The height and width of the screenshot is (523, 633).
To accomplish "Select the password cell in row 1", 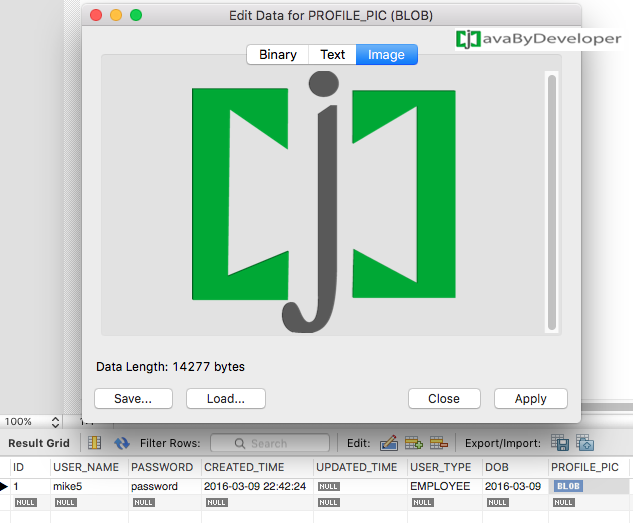I will [x=165, y=486].
